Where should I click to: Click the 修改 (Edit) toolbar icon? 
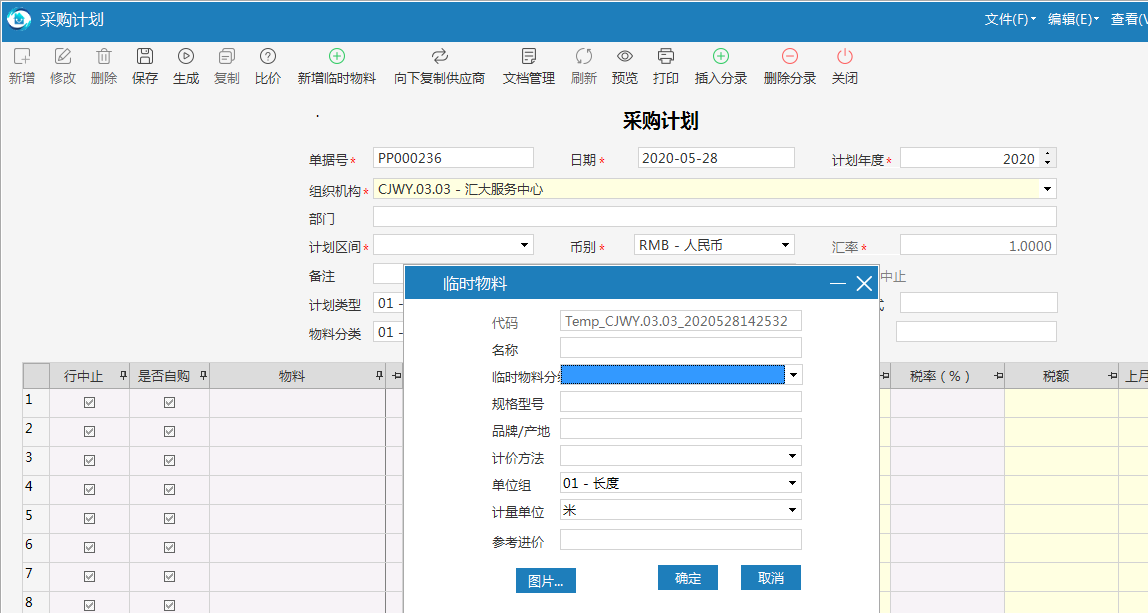[63, 56]
